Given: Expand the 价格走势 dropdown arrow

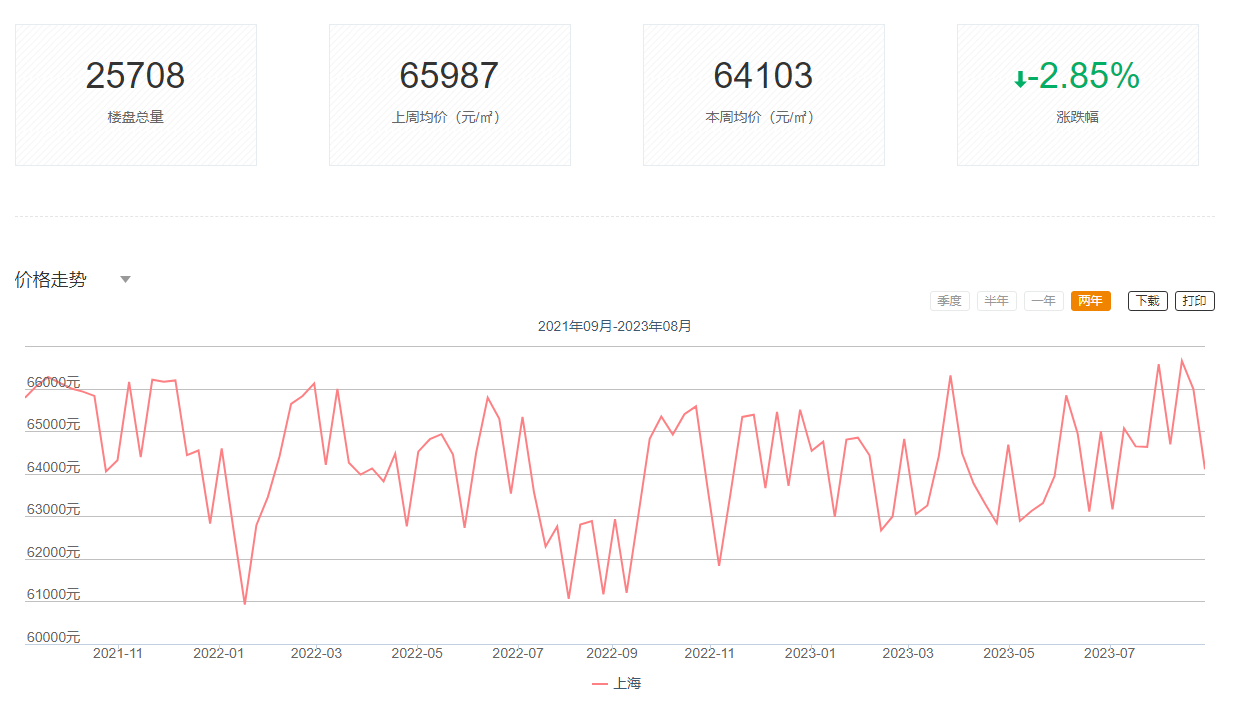Looking at the screenshot, I should tap(125, 280).
